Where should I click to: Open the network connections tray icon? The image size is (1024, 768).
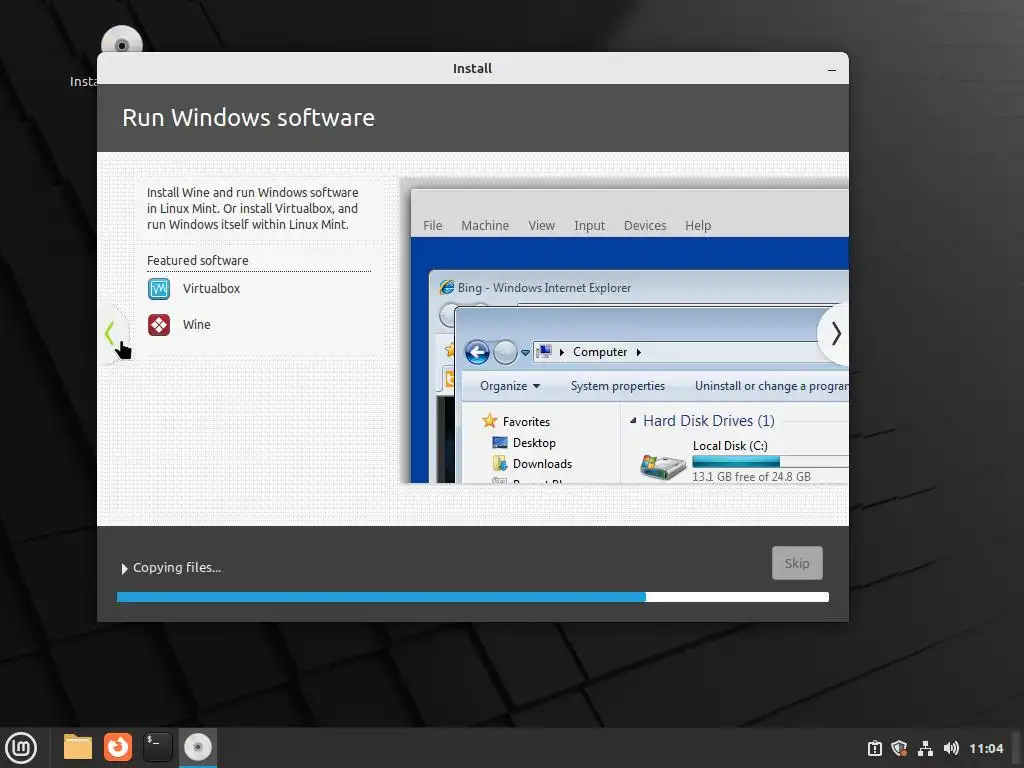click(925, 748)
